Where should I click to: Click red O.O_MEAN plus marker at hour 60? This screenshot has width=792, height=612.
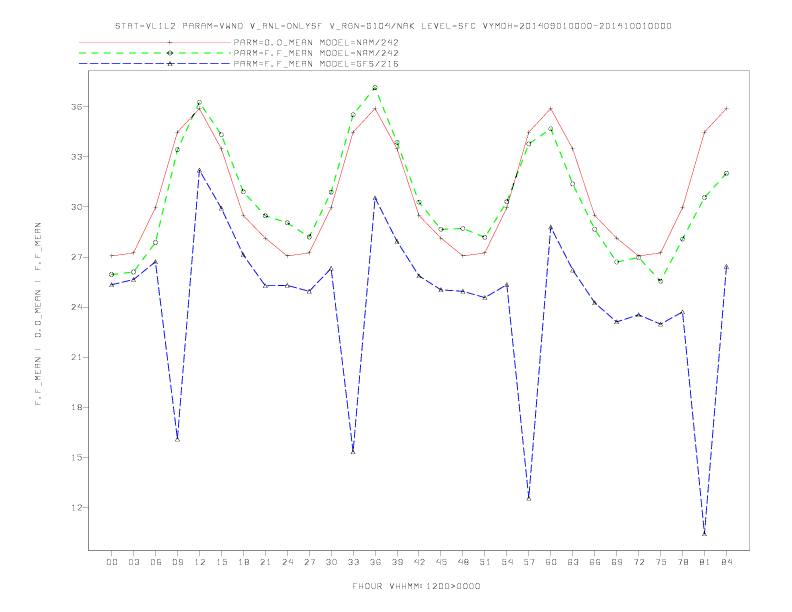pyautogui.click(x=551, y=109)
